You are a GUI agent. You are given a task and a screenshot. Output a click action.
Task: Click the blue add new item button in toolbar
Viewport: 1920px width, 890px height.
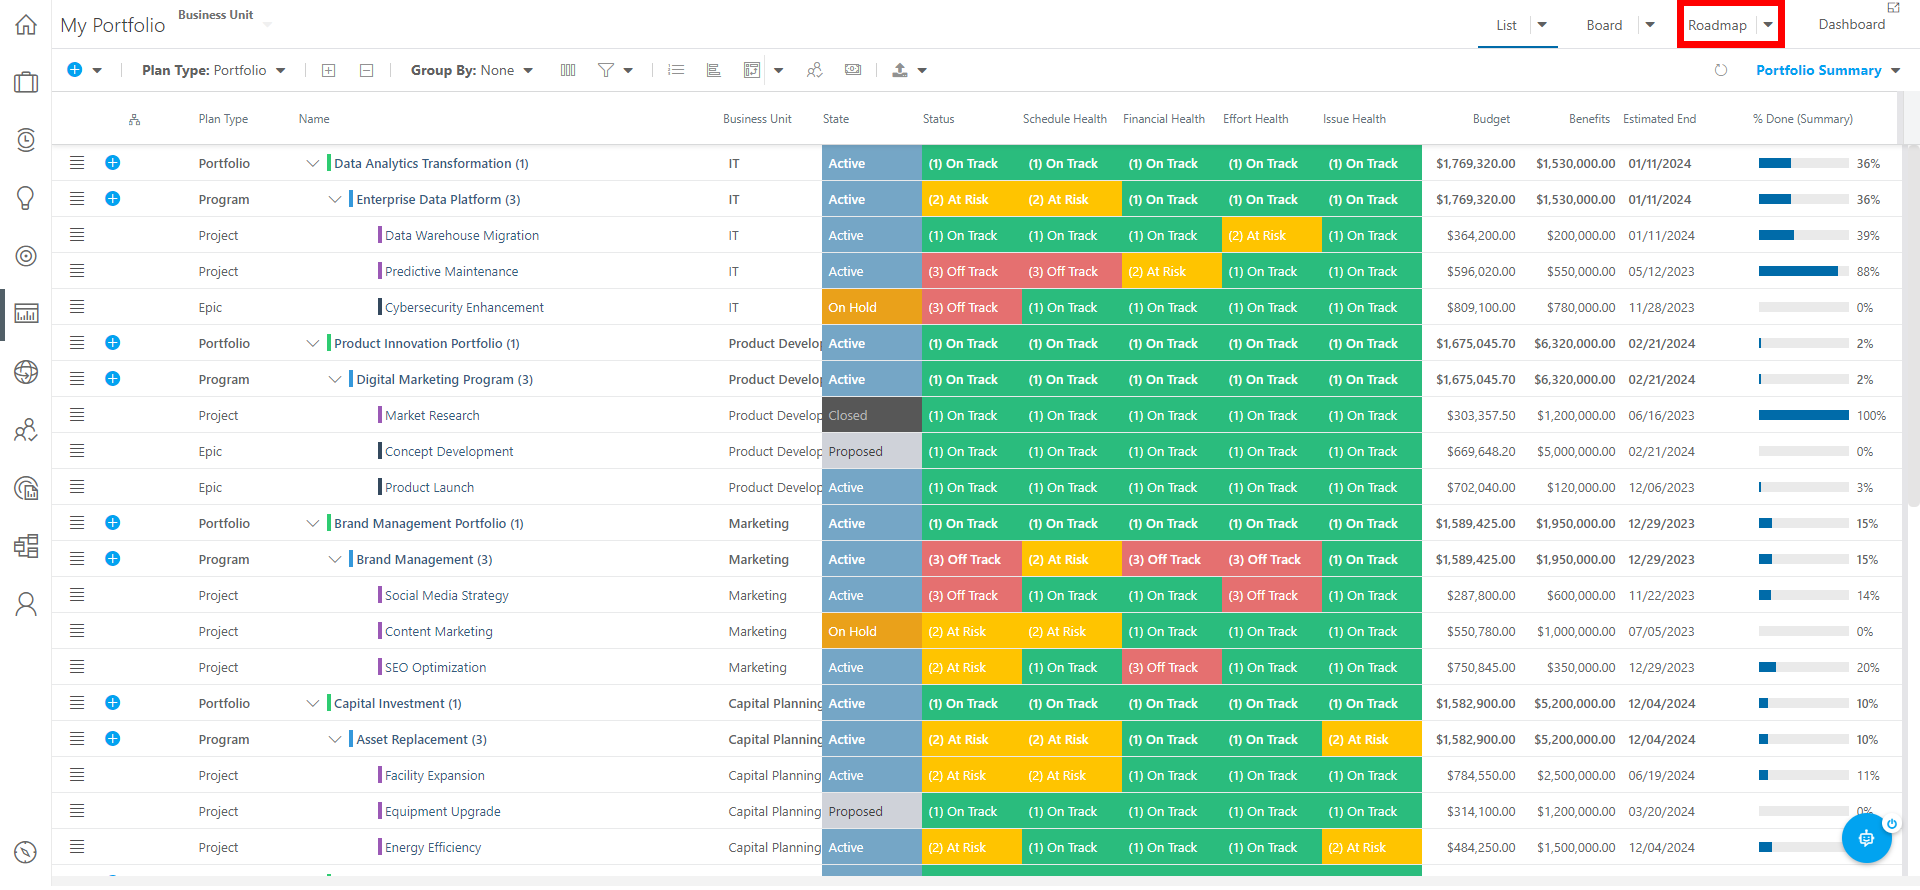[74, 70]
